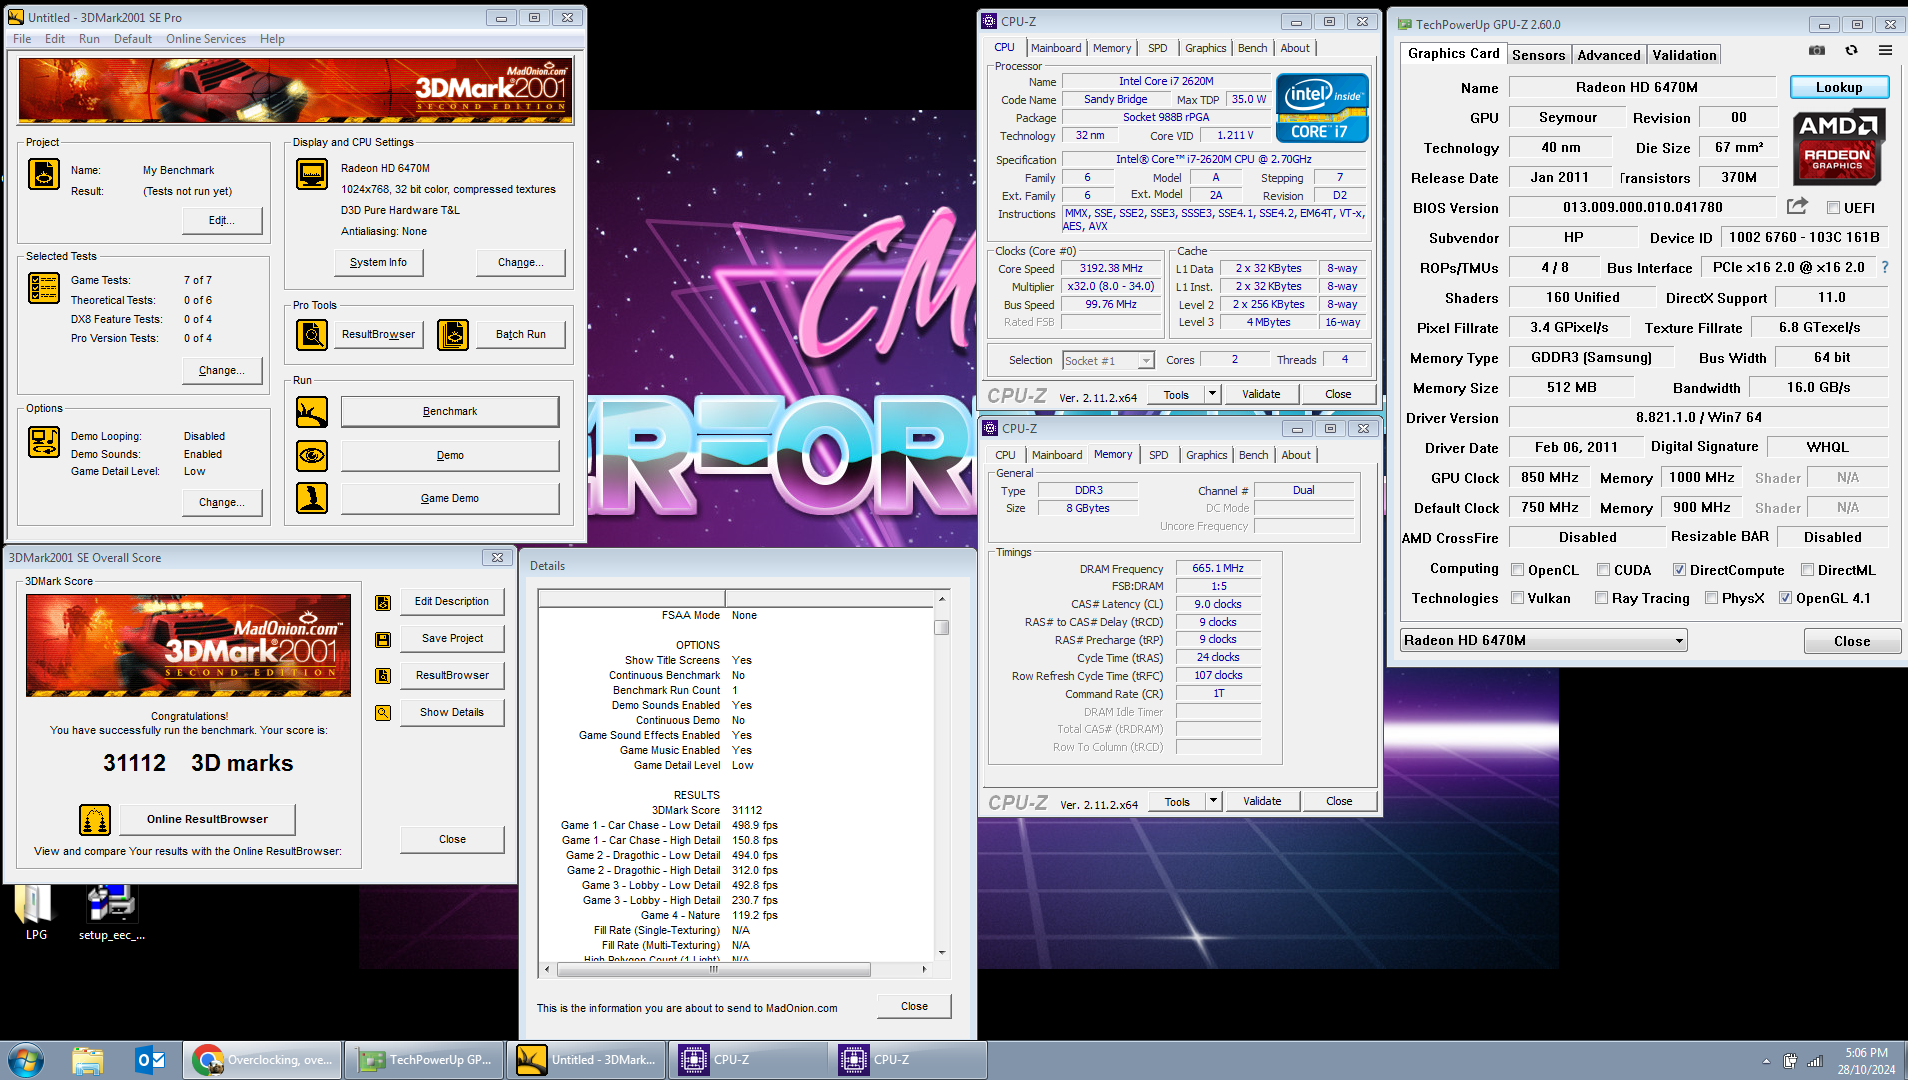Screen dimensions: 1908x1080
Task: Open Tools dropdown arrow in upper CPU-Z window
Action: click(1212, 394)
